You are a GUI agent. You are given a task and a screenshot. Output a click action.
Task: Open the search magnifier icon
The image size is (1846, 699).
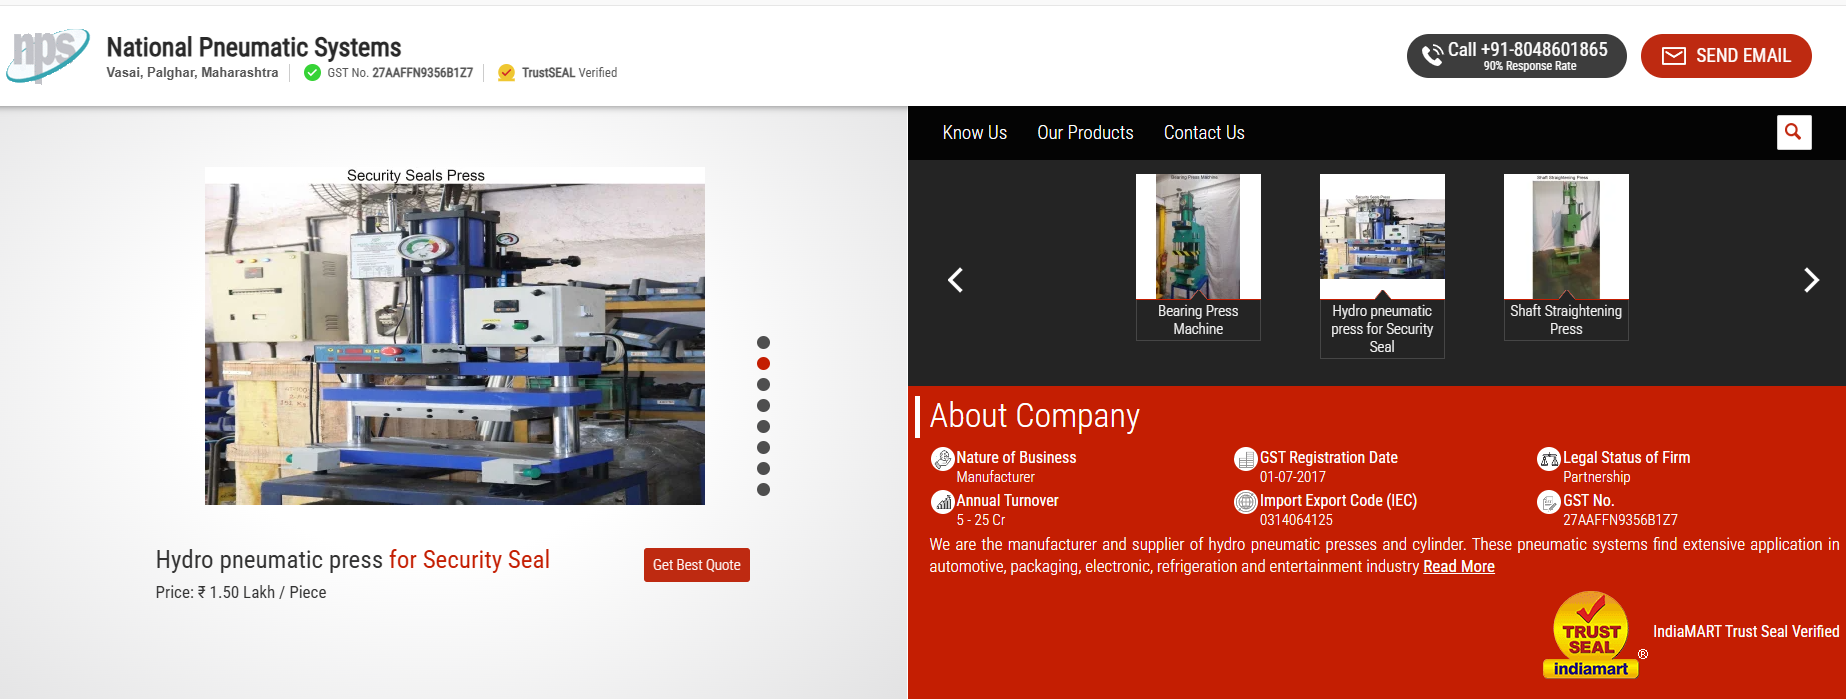click(x=1794, y=132)
